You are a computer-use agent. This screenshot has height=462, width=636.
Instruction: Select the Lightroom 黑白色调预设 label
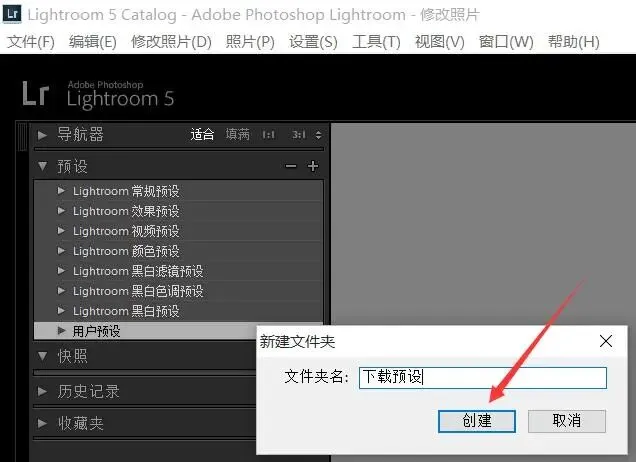point(138,291)
